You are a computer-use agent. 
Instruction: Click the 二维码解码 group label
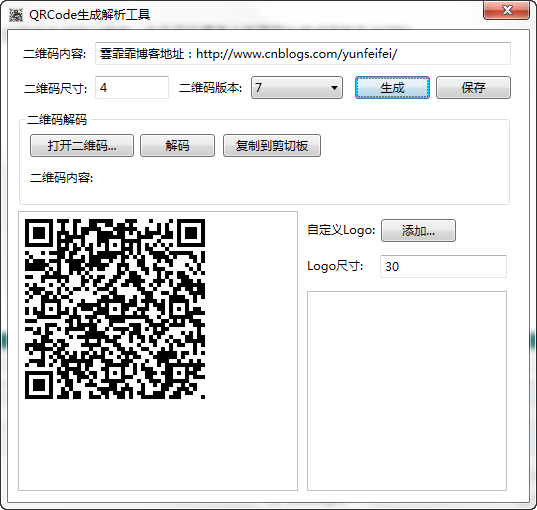click(57, 120)
